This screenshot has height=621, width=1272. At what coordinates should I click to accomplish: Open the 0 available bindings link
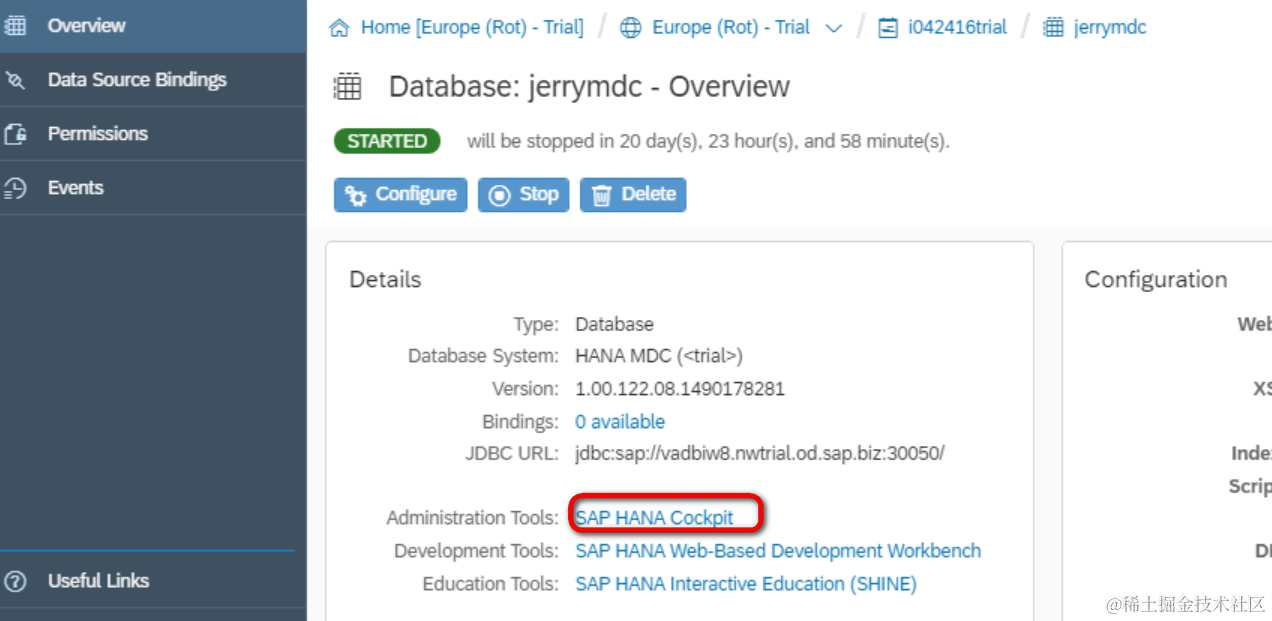pyautogui.click(x=620, y=422)
